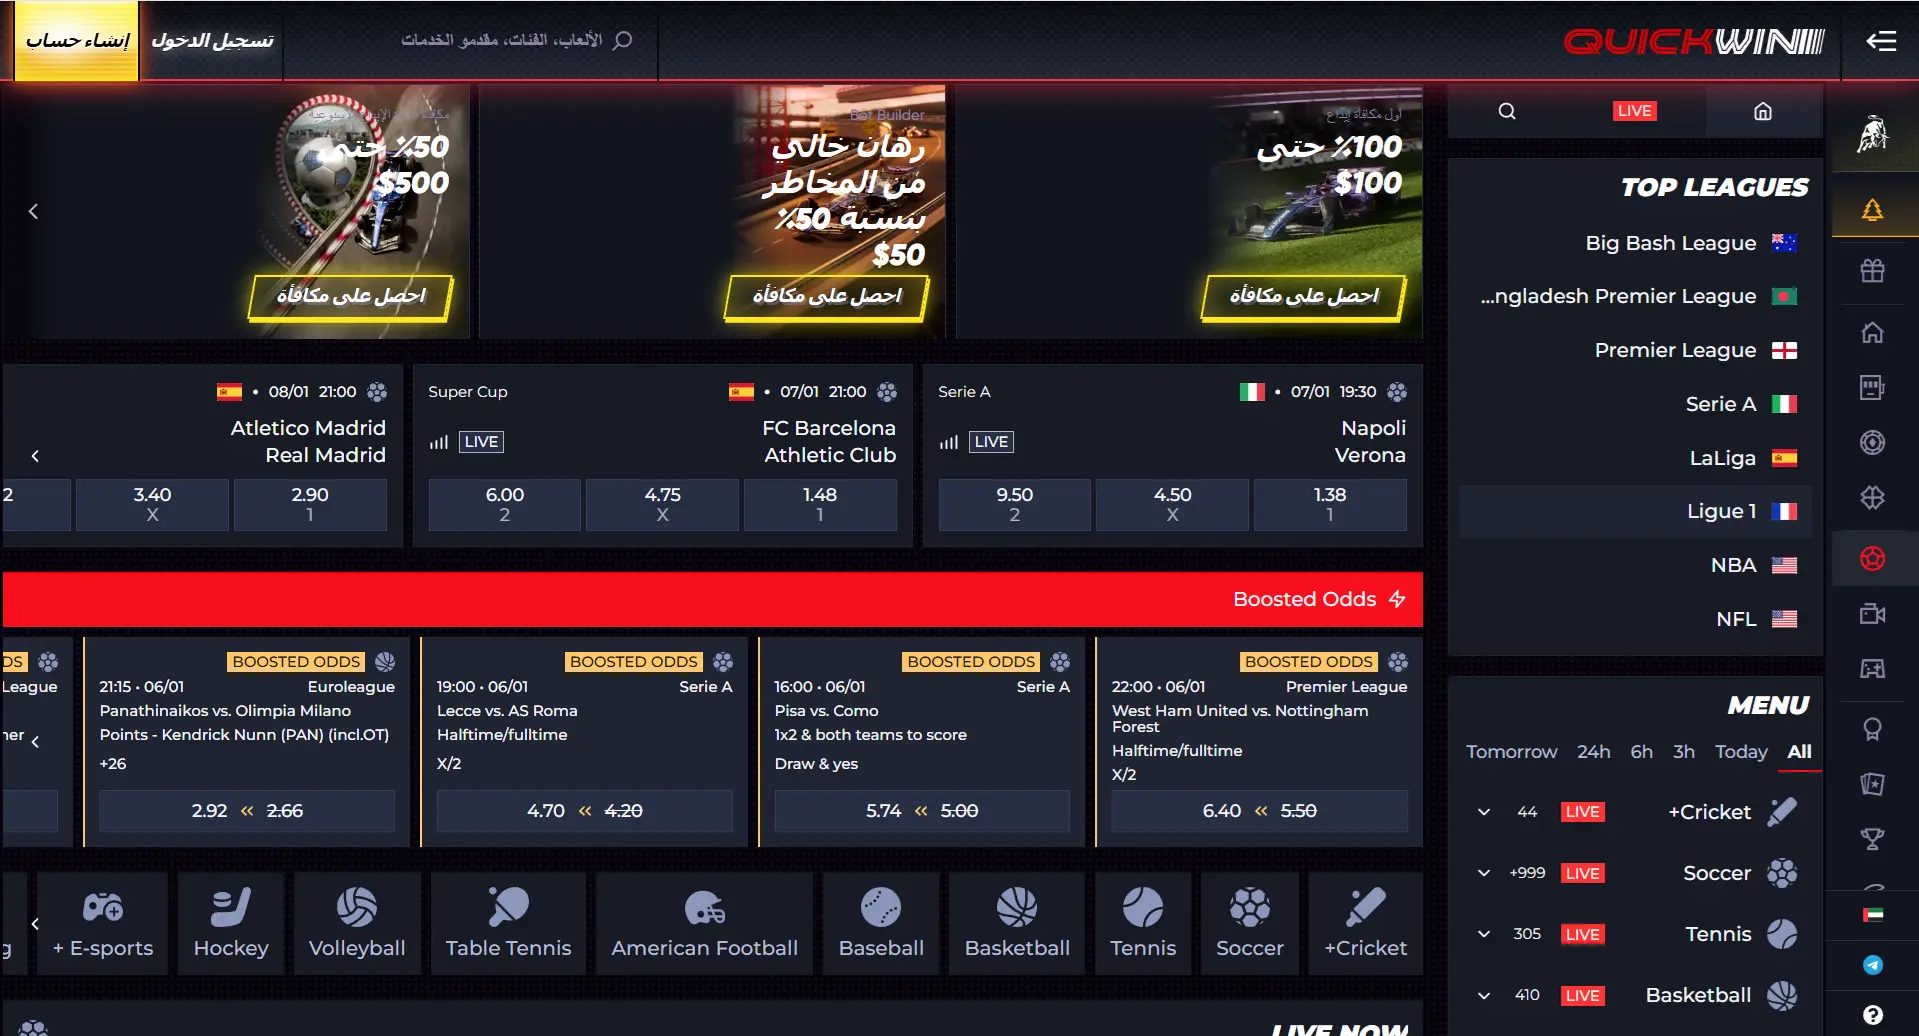1919x1036 pixels.
Task: Switch to the 24h time filter tab
Action: [x=1593, y=752]
